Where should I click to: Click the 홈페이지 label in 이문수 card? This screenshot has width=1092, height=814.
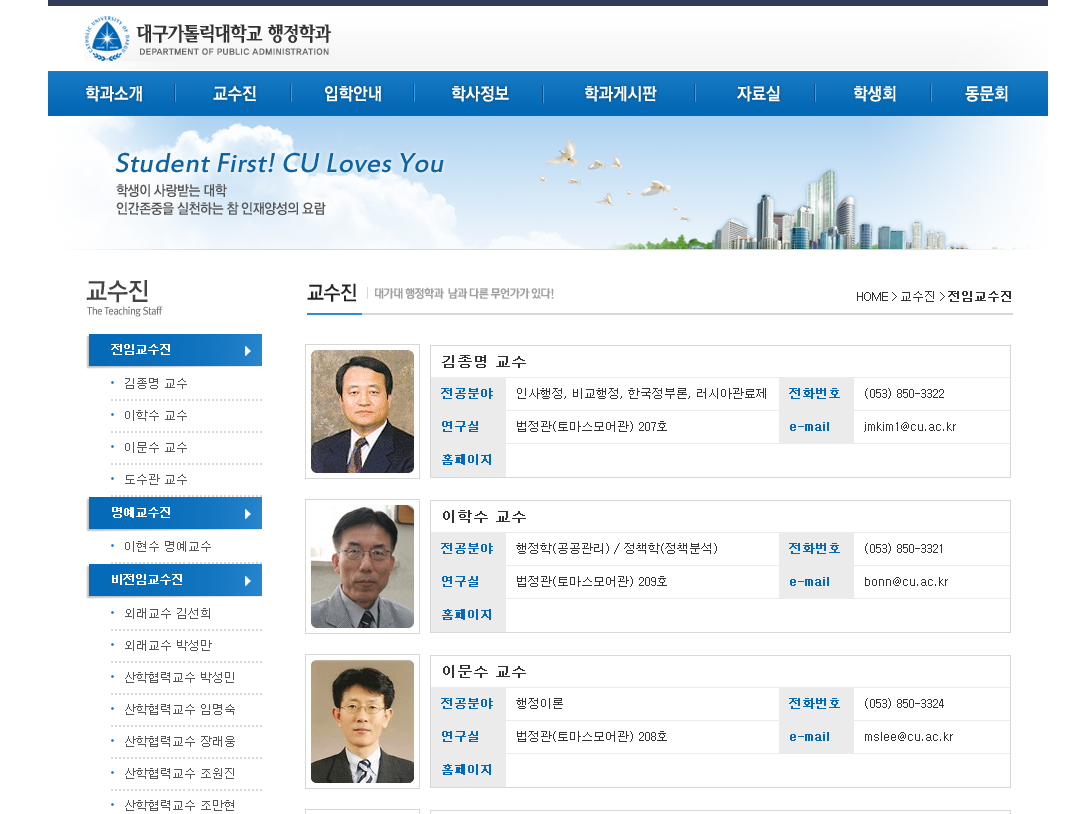[x=467, y=770]
